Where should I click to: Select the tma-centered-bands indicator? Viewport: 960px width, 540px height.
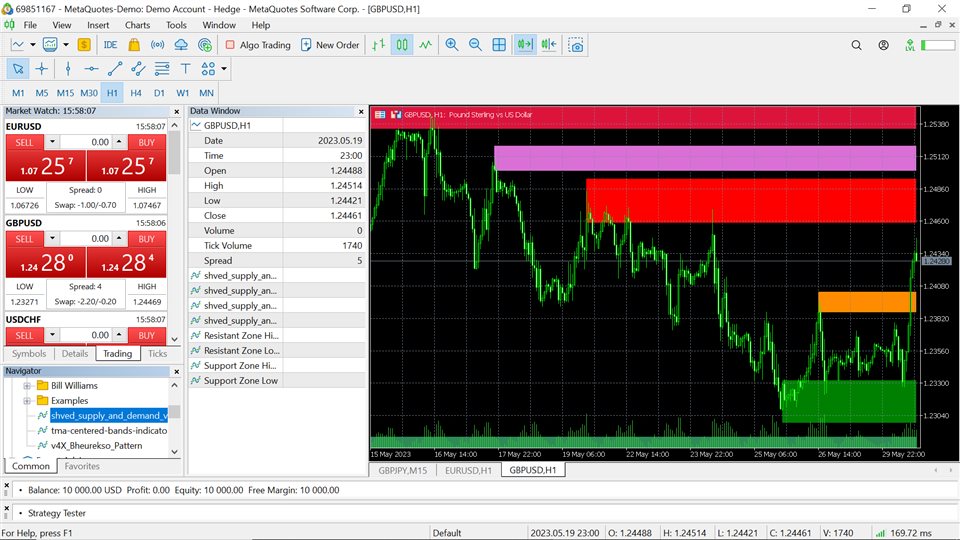[x=109, y=431]
